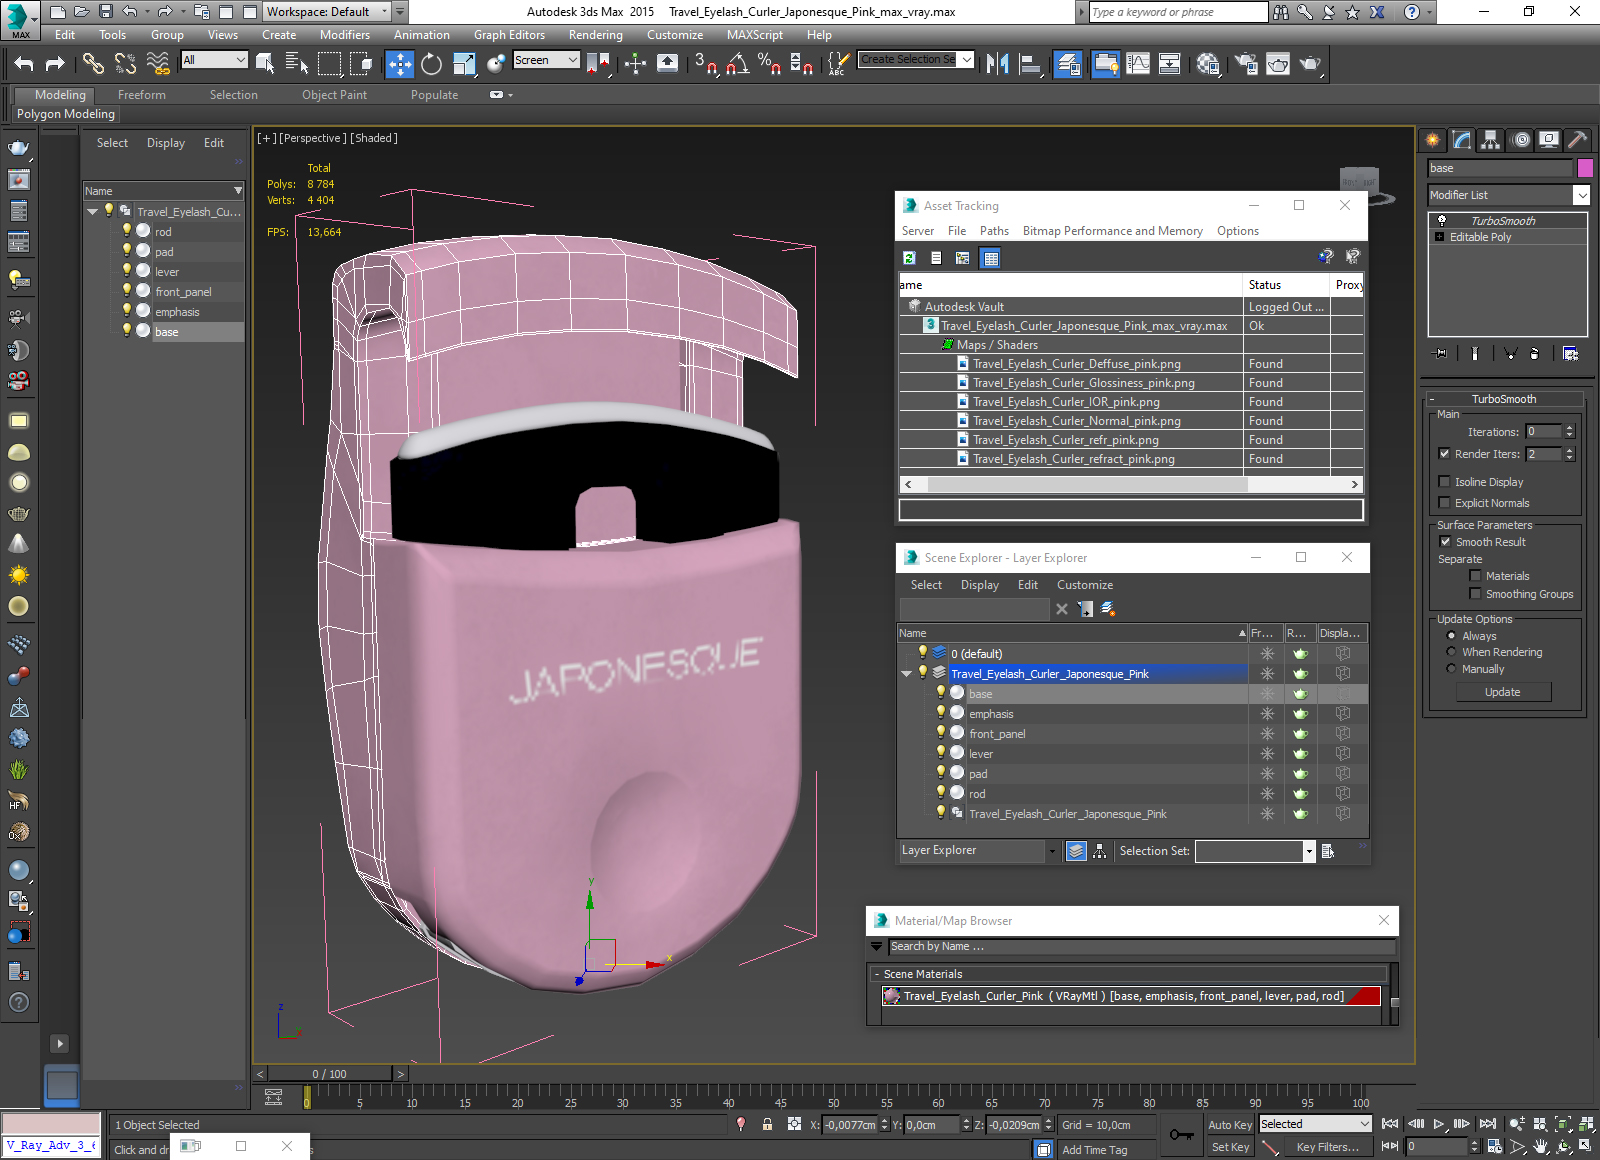This screenshot has height=1160, width=1600.
Task: Open the Create Selection Set dropdown
Action: tap(966, 60)
